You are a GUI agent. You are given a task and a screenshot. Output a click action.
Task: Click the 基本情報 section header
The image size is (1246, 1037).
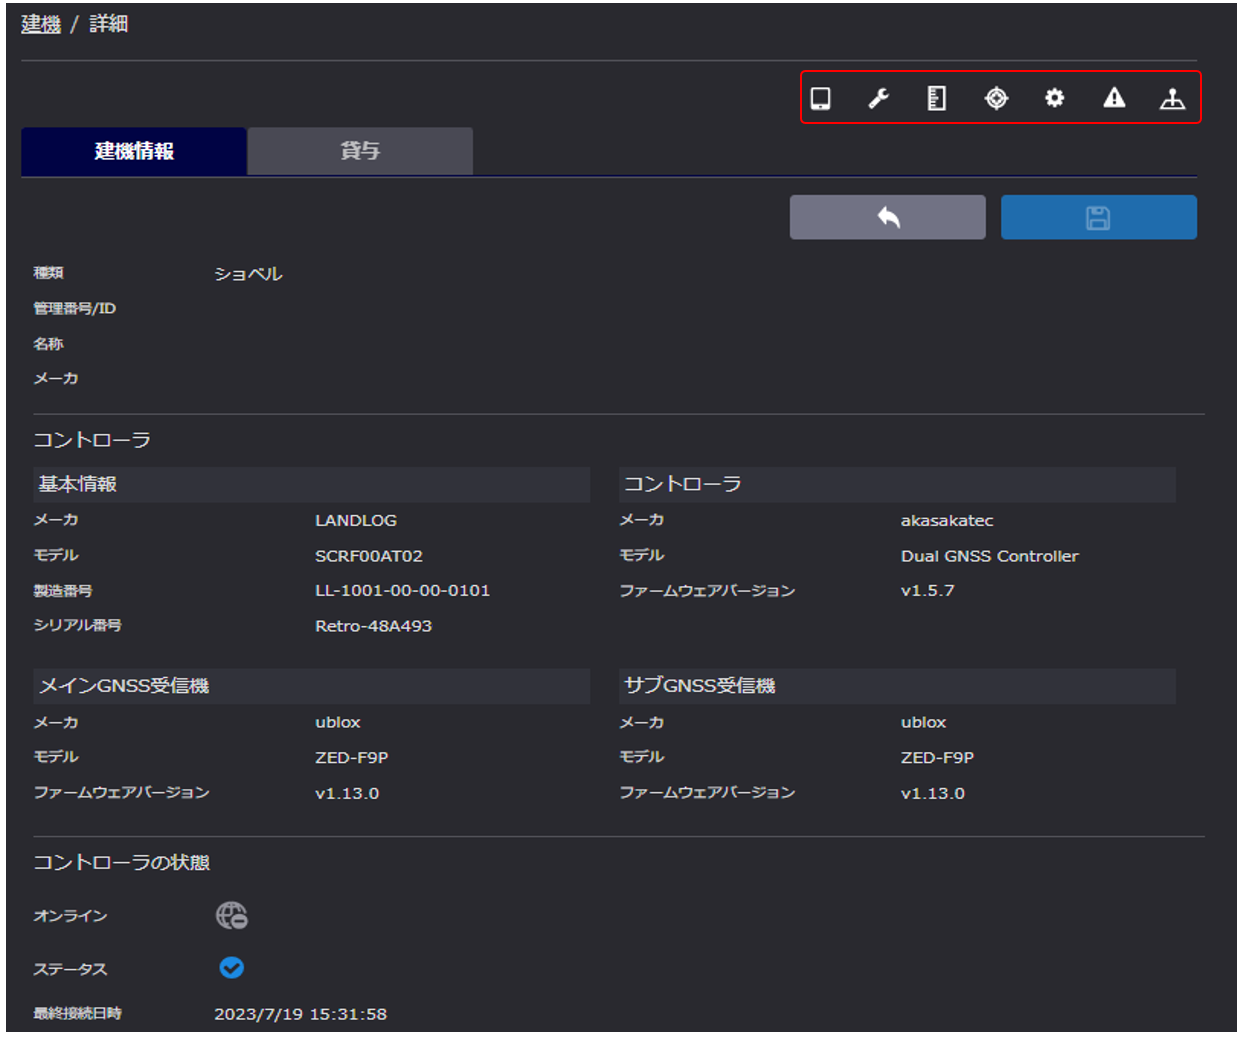tap(311, 484)
